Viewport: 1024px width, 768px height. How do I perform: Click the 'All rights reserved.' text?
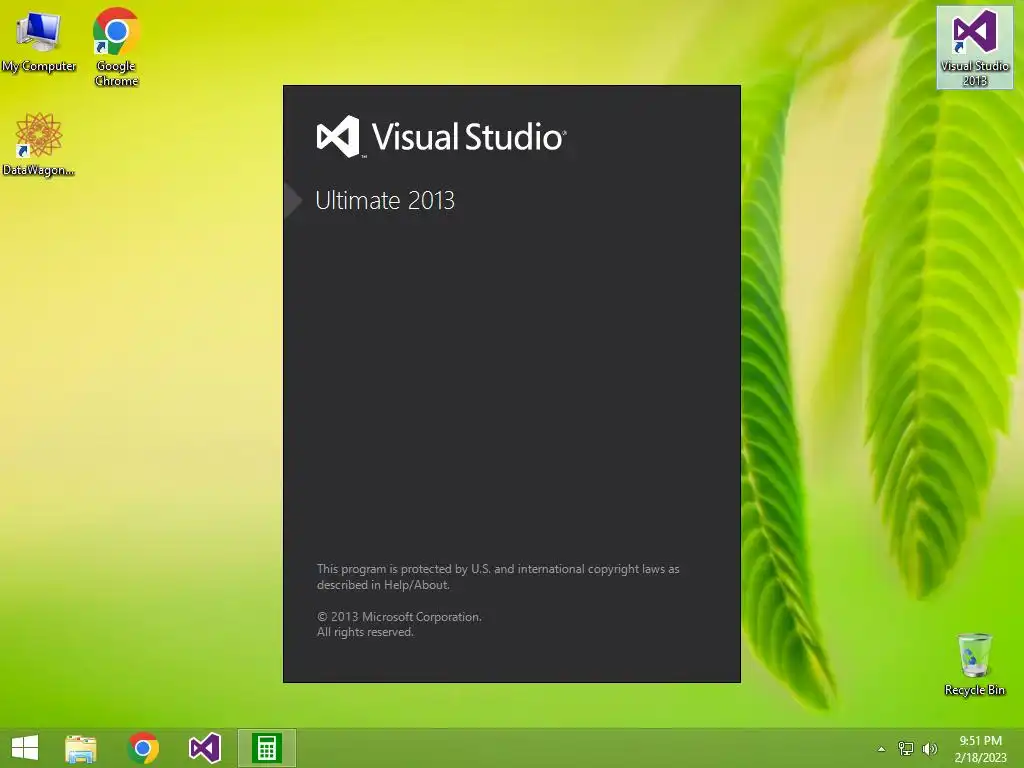click(365, 632)
